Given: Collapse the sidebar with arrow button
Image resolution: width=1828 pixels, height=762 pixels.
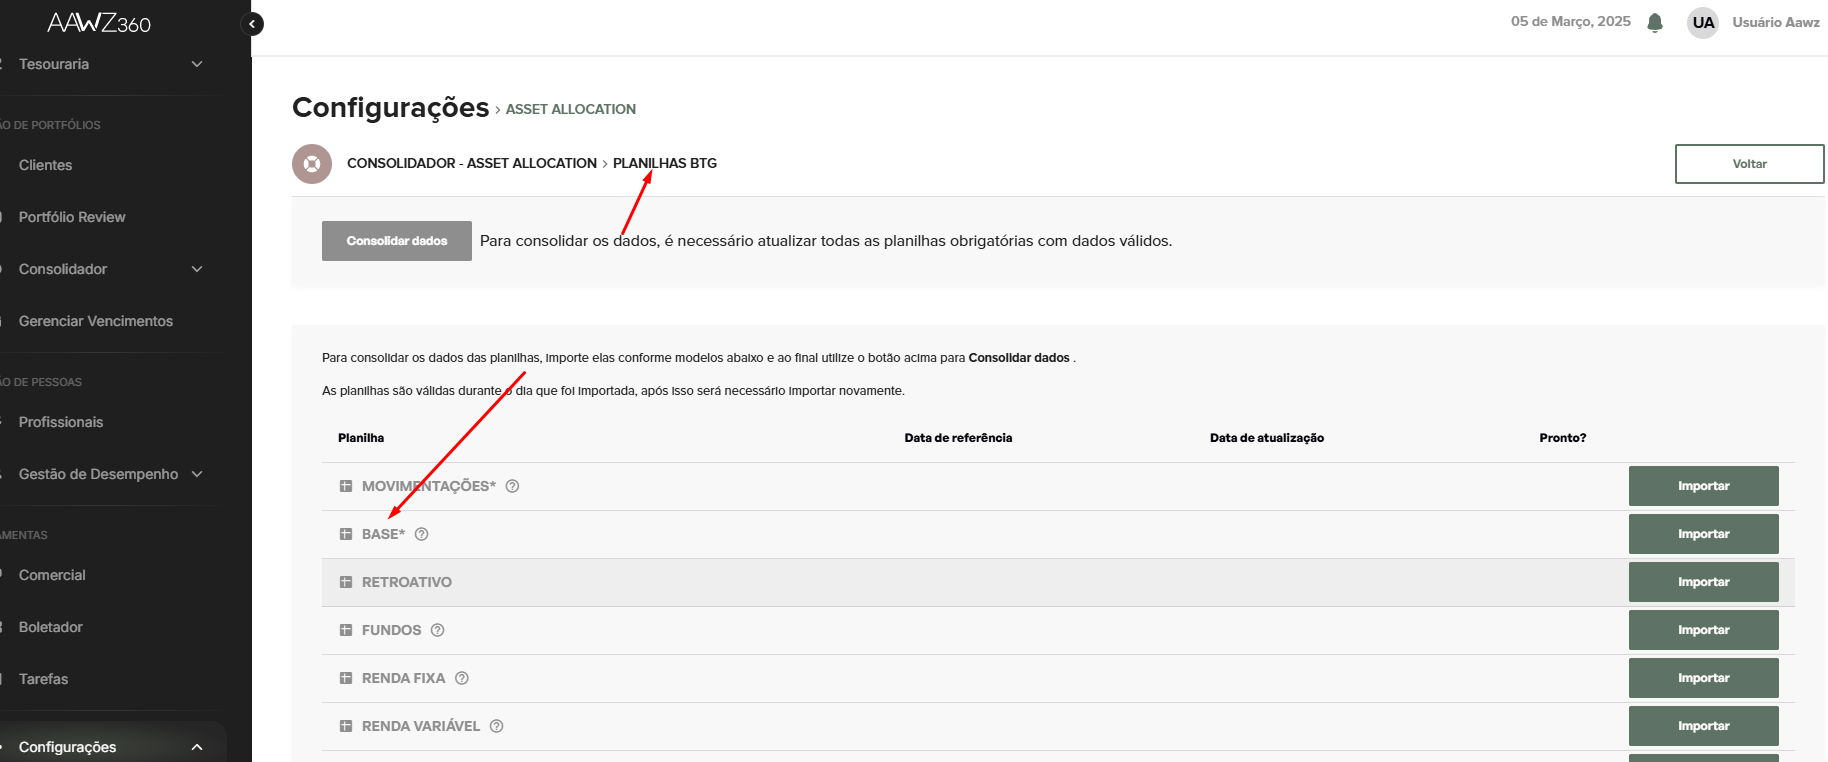Looking at the screenshot, I should tap(252, 24).
